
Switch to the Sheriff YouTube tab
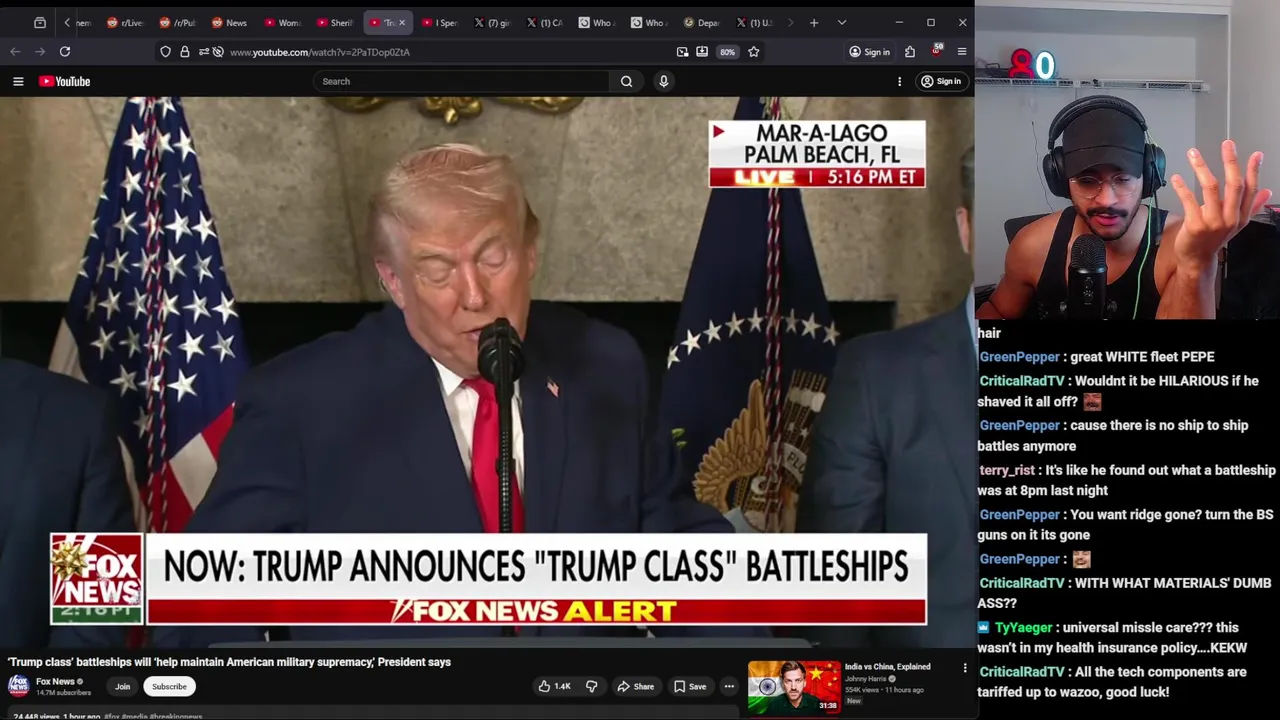click(335, 22)
